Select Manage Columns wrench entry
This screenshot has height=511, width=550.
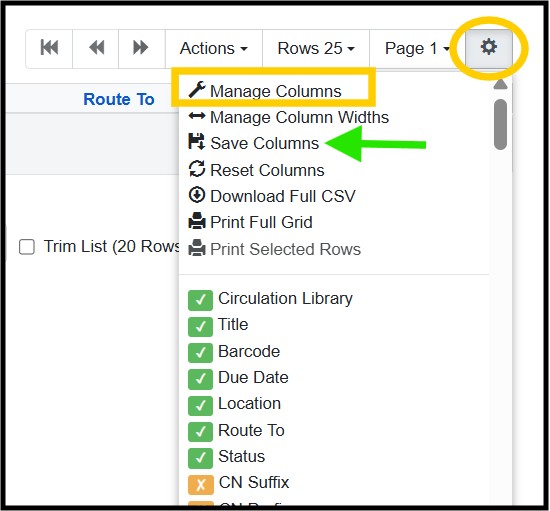pyautogui.click(x=265, y=91)
